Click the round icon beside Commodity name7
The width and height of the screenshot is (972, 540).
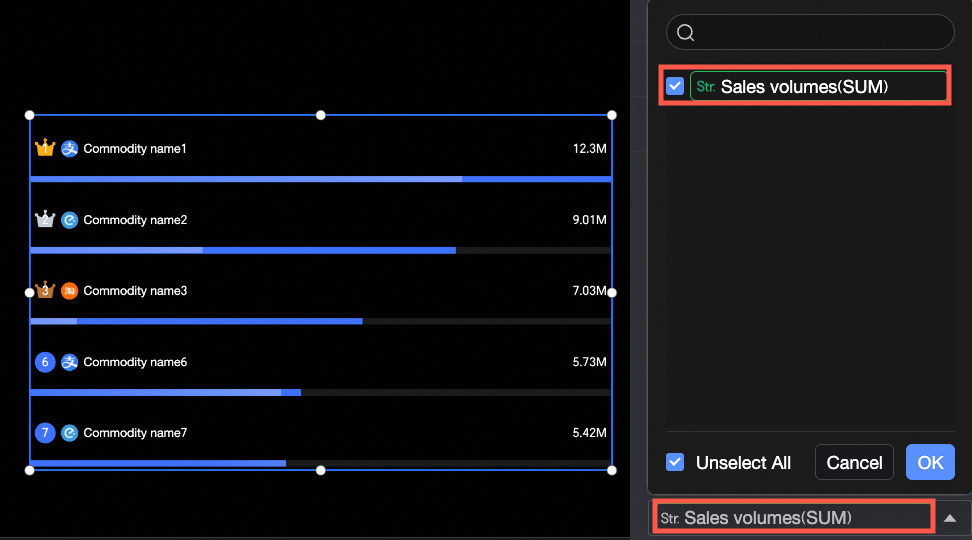pos(69,433)
